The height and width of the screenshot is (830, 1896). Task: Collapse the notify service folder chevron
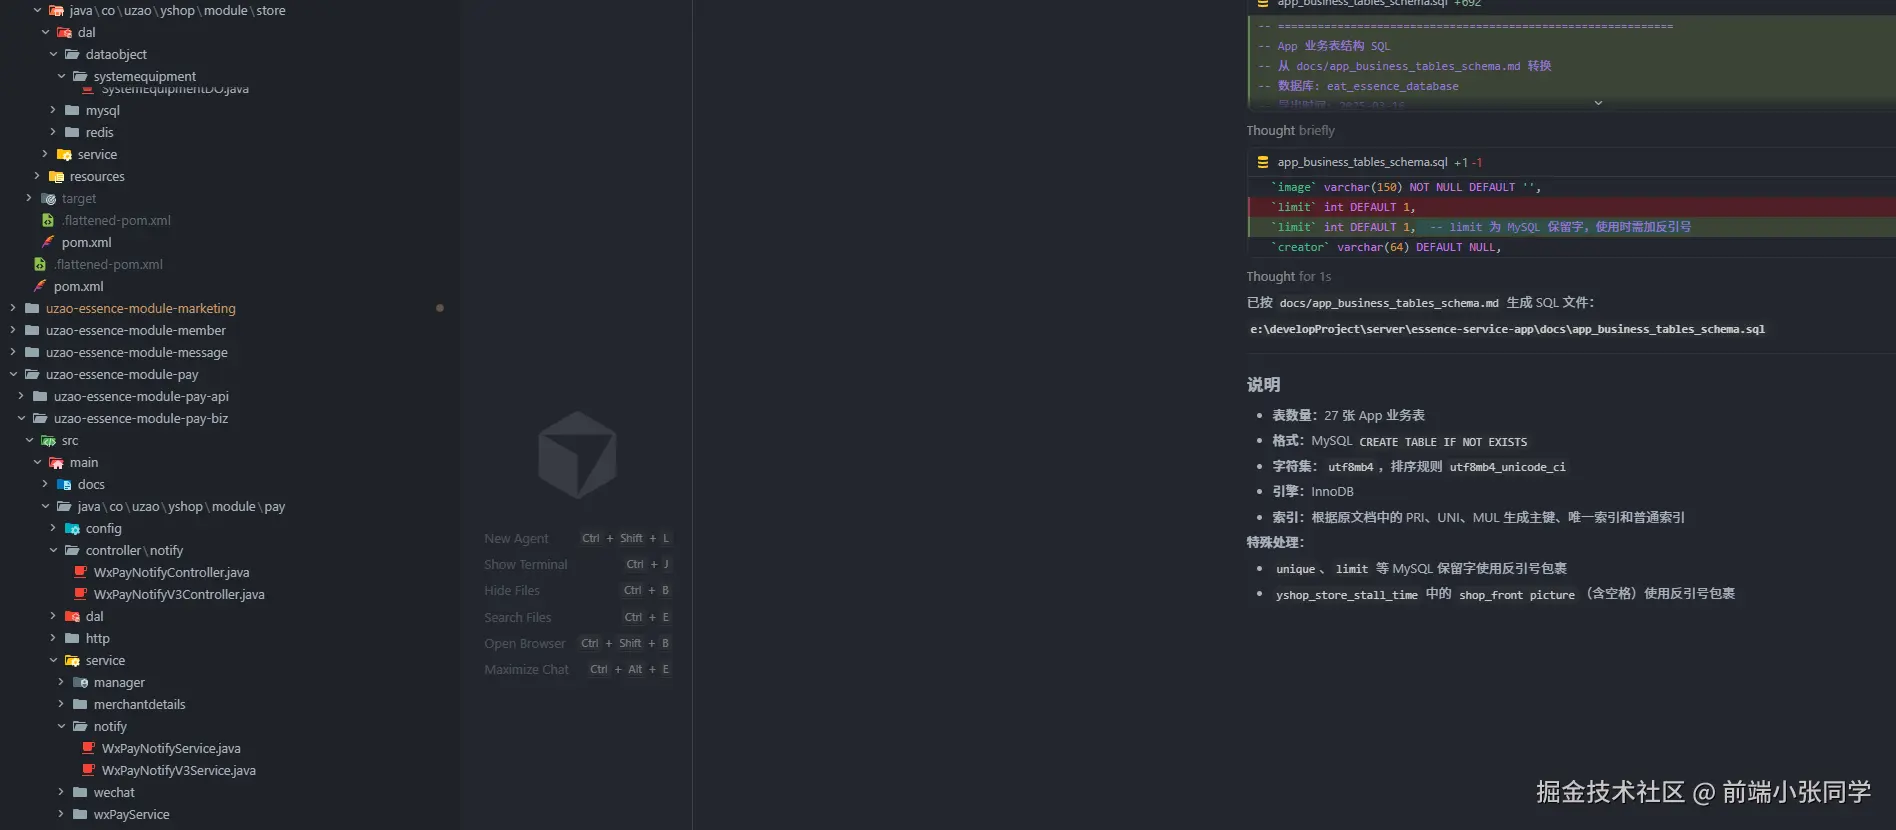coord(61,726)
